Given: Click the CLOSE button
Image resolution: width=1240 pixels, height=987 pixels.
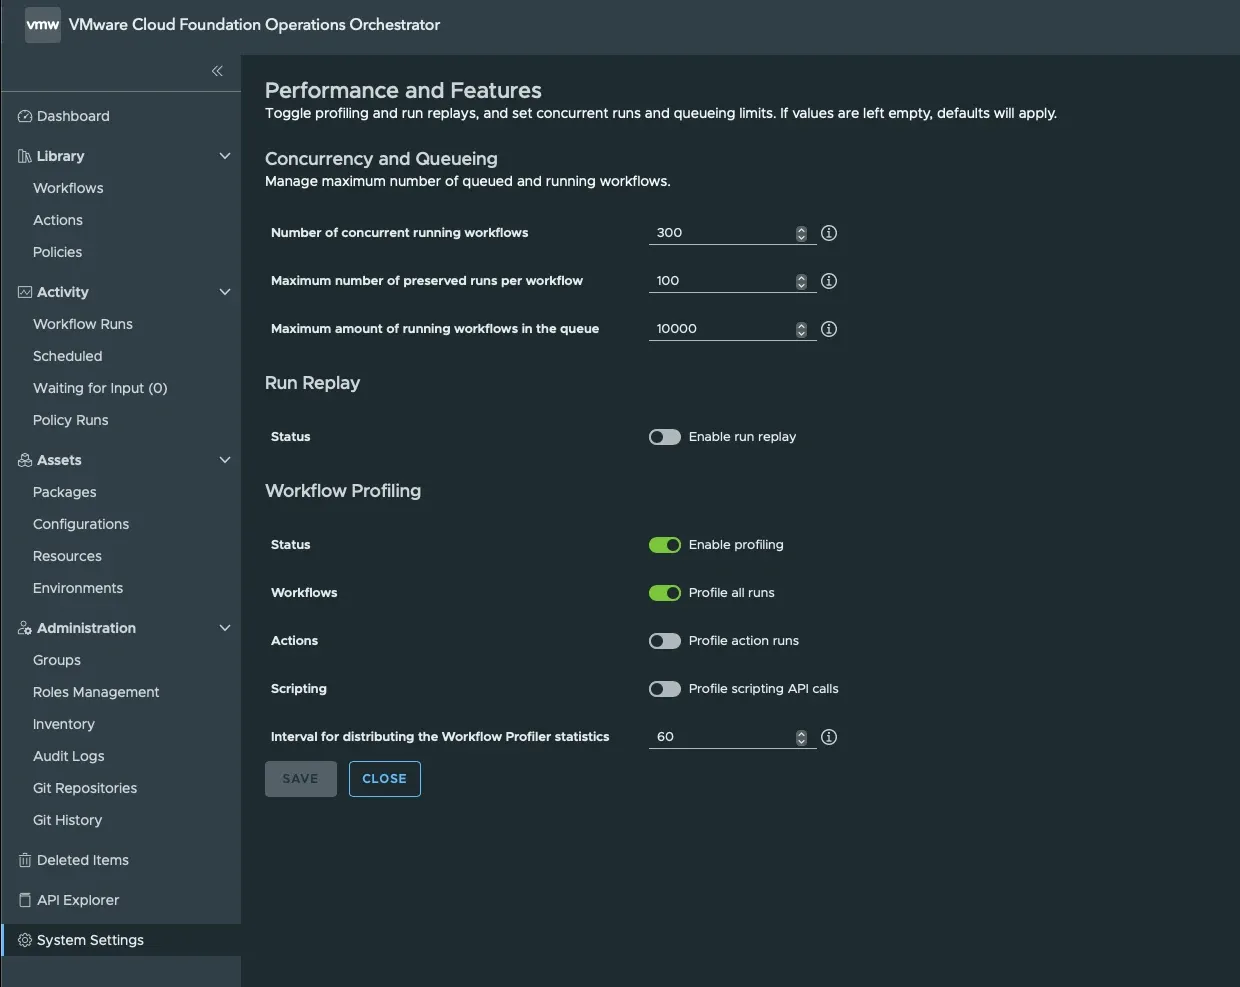Looking at the screenshot, I should (385, 779).
